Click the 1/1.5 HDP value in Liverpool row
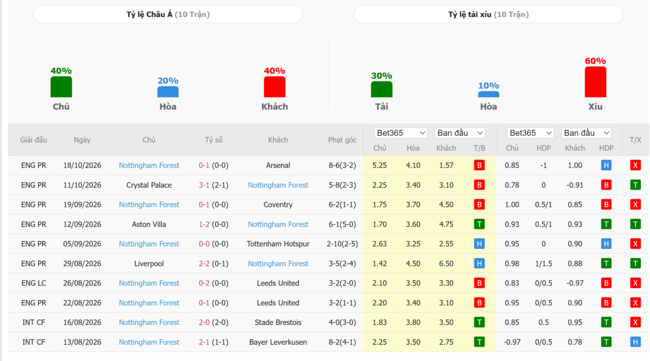The image size is (650, 361). (x=543, y=264)
